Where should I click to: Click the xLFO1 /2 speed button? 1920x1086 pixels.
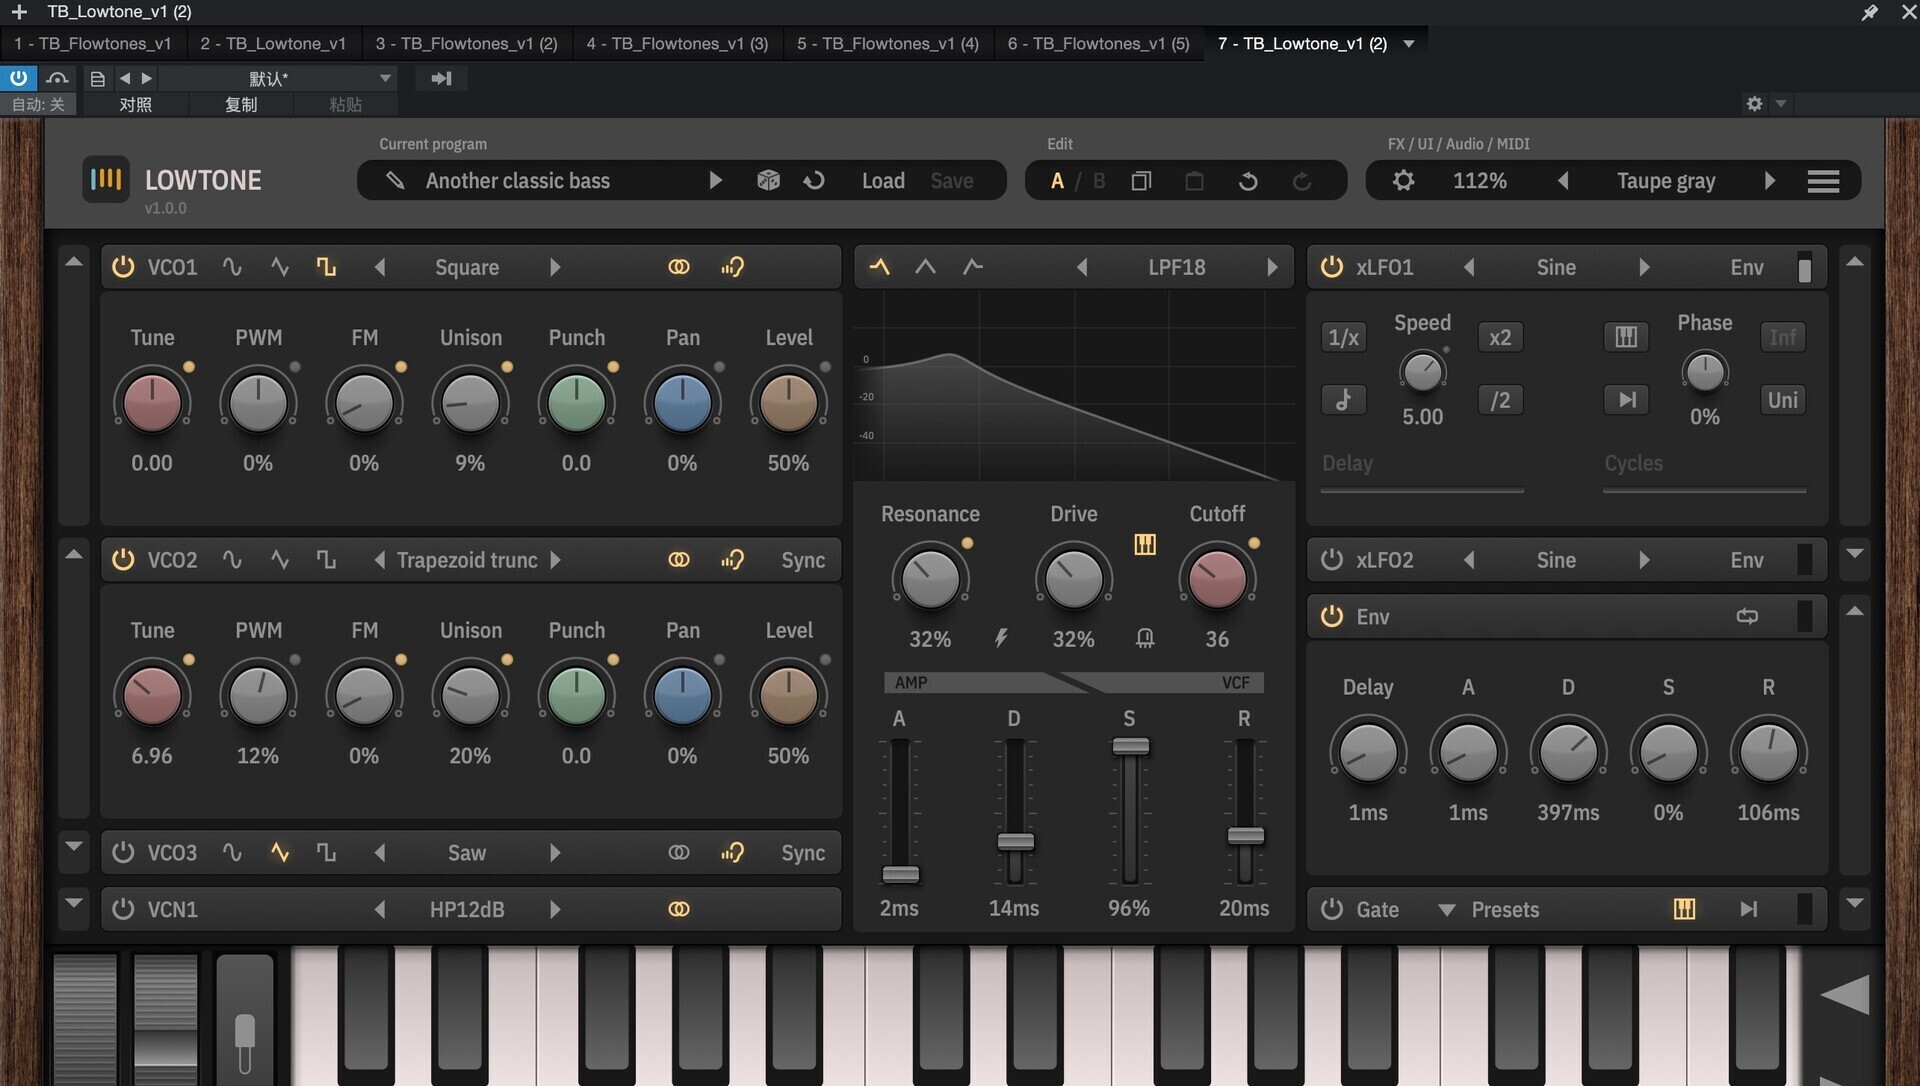pos(1500,400)
